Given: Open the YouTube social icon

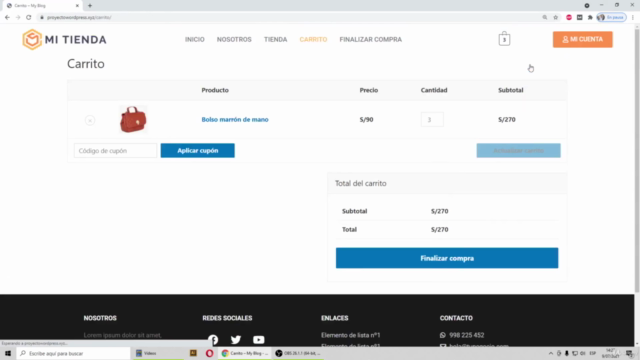Looking at the screenshot, I should 258,340.
